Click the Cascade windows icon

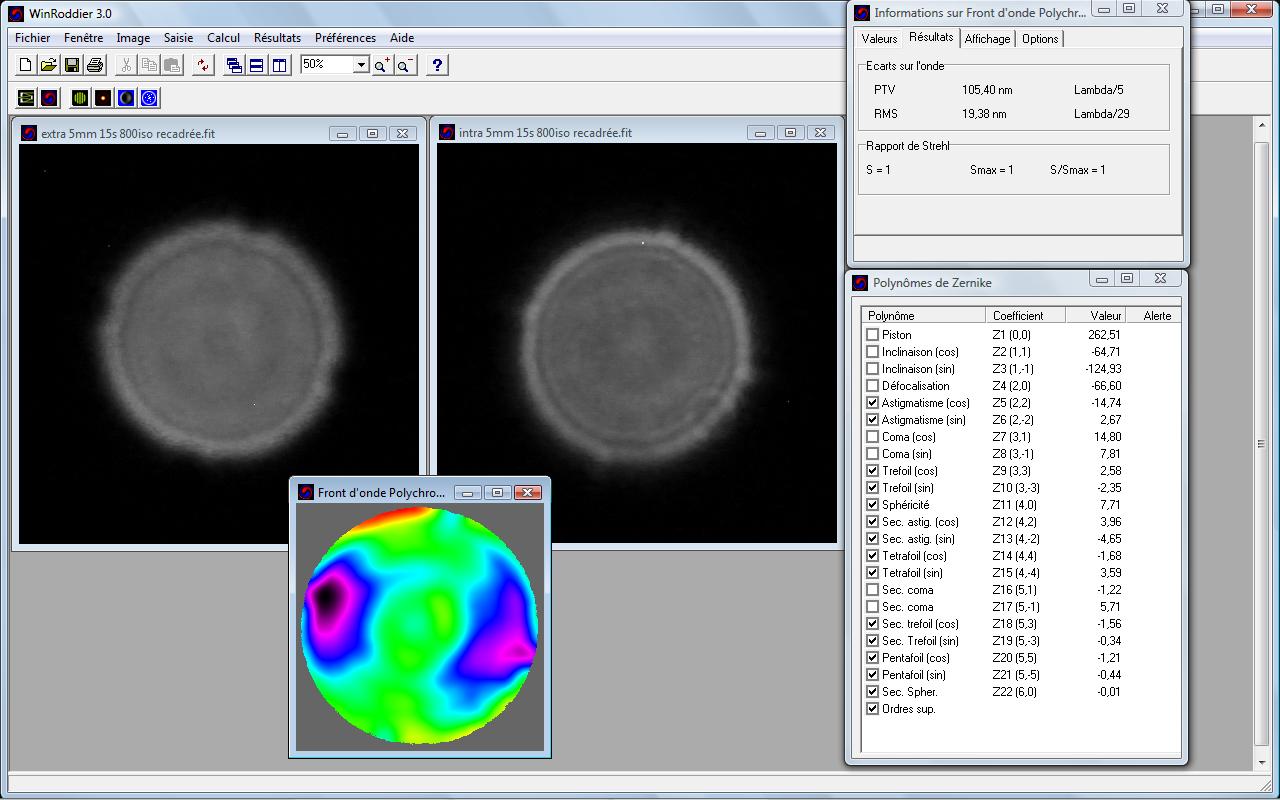234,65
